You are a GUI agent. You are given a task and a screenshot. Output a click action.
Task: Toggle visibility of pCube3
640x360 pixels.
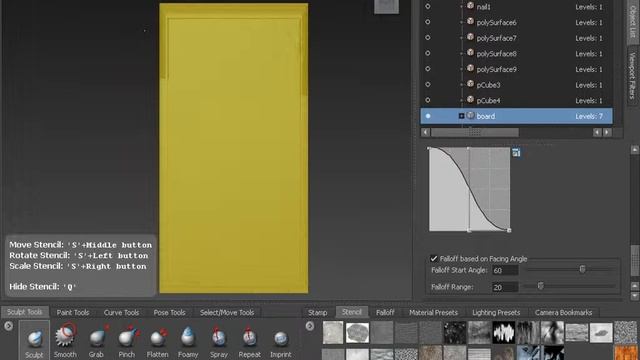[x=428, y=84]
